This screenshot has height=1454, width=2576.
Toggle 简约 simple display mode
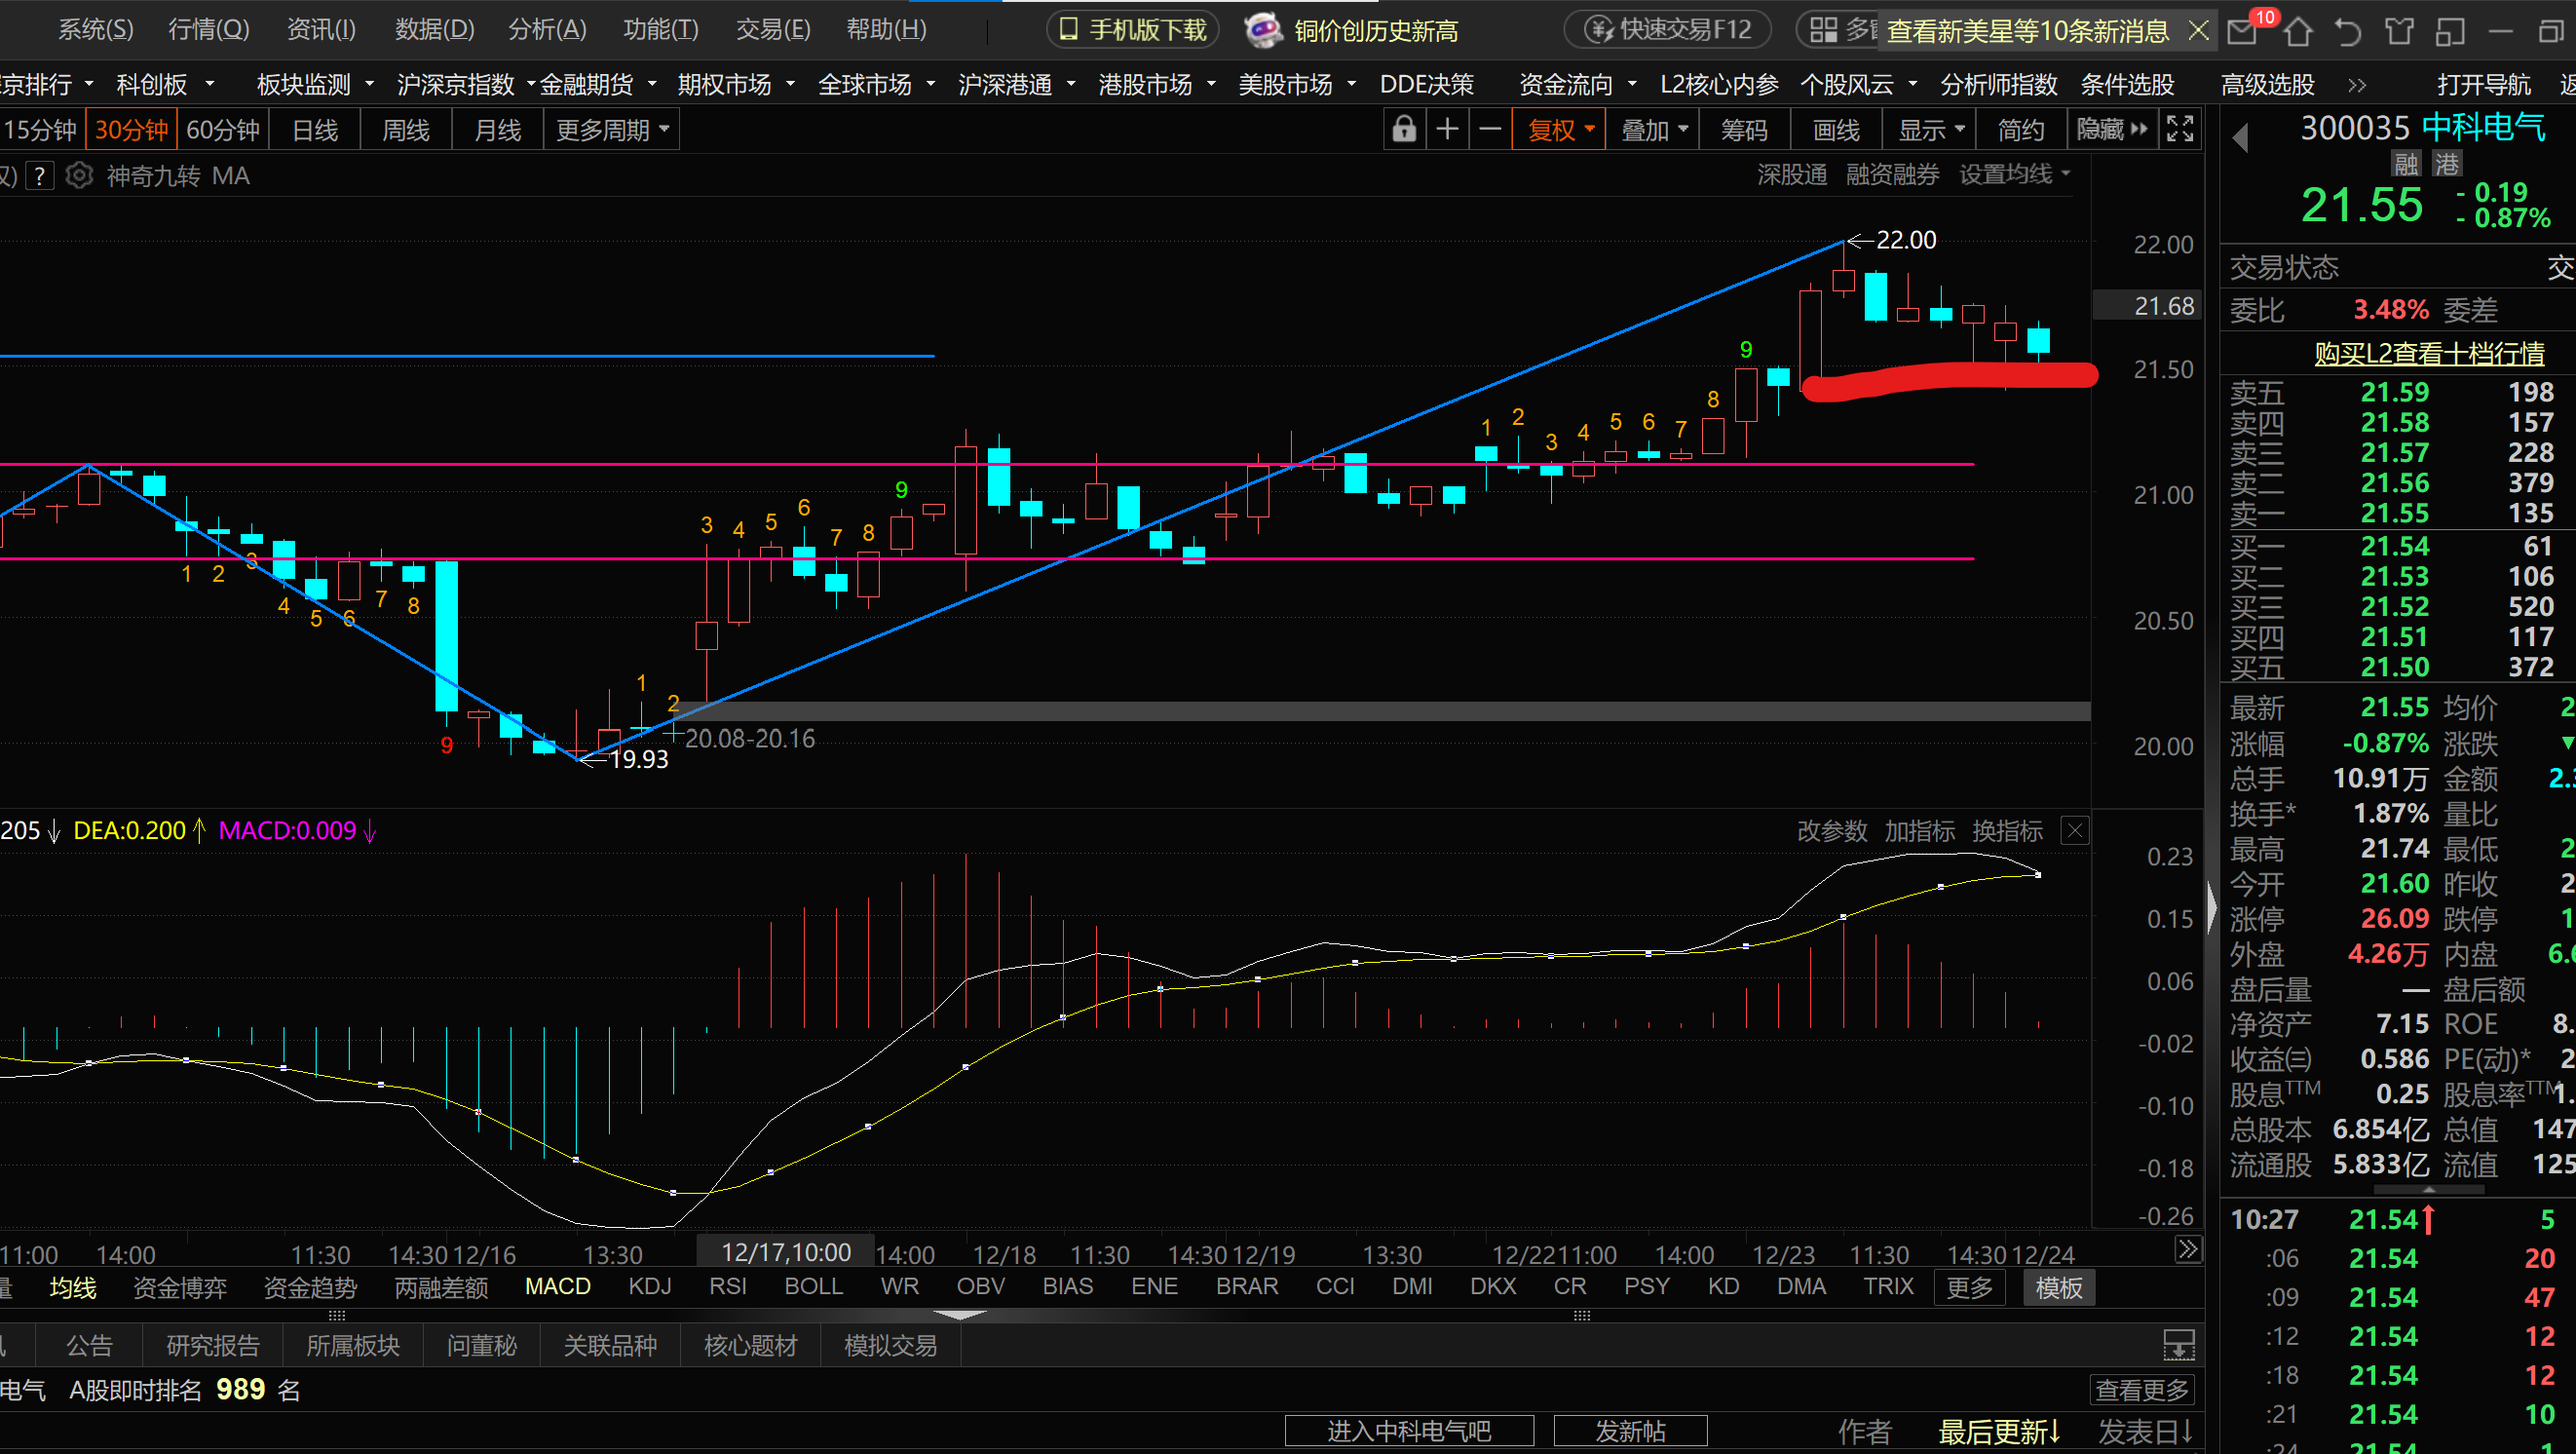click(2021, 130)
